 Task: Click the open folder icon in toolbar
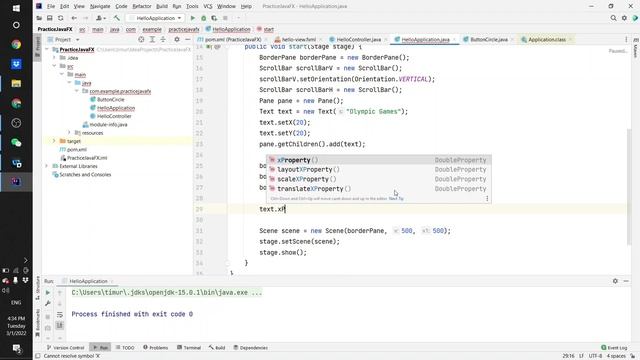tap(39, 18)
